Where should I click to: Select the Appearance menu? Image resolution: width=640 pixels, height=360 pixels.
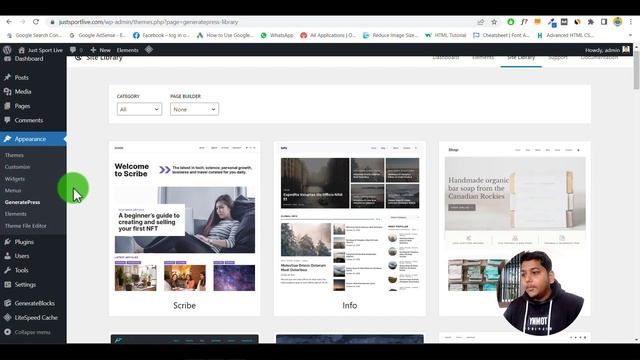[33, 139]
